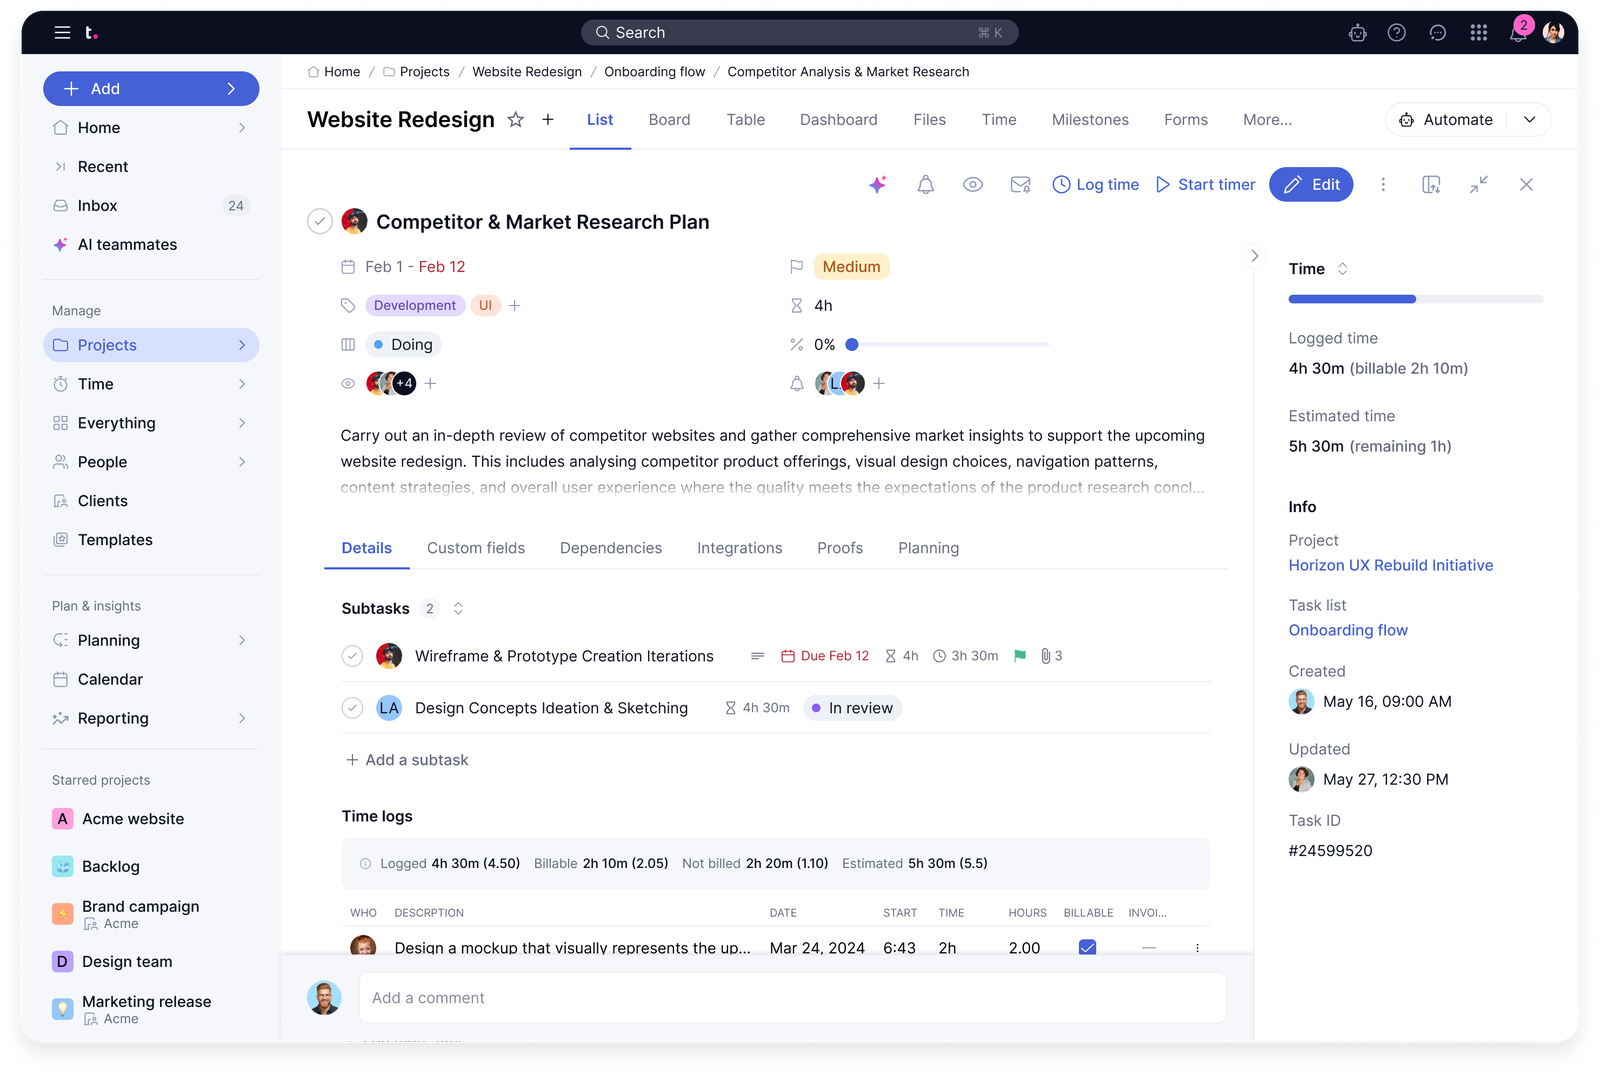The height and width of the screenshot is (1074, 1600).
Task: Add a tag with plus after UI tag
Action: click(x=515, y=306)
